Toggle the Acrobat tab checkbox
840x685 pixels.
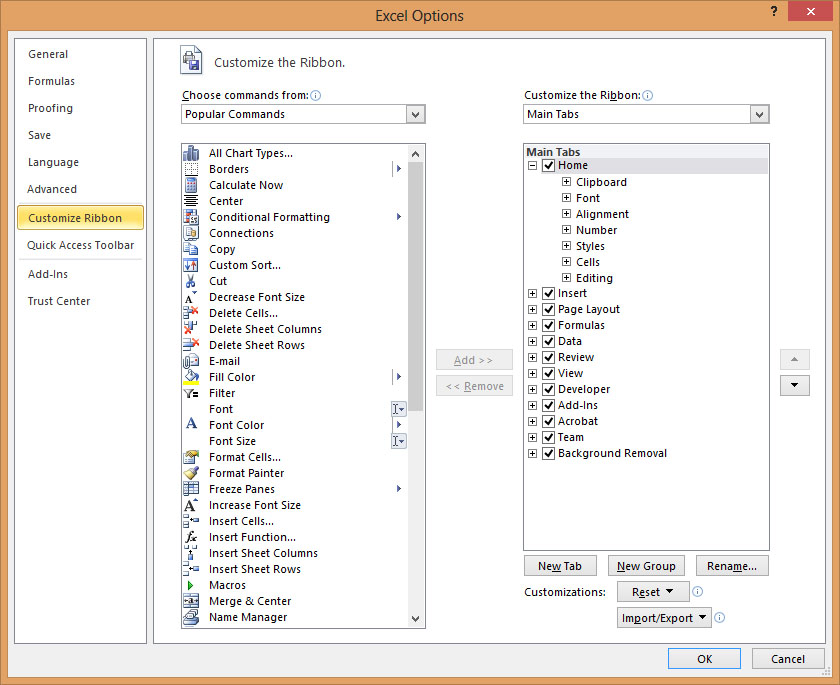[x=548, y=421]
